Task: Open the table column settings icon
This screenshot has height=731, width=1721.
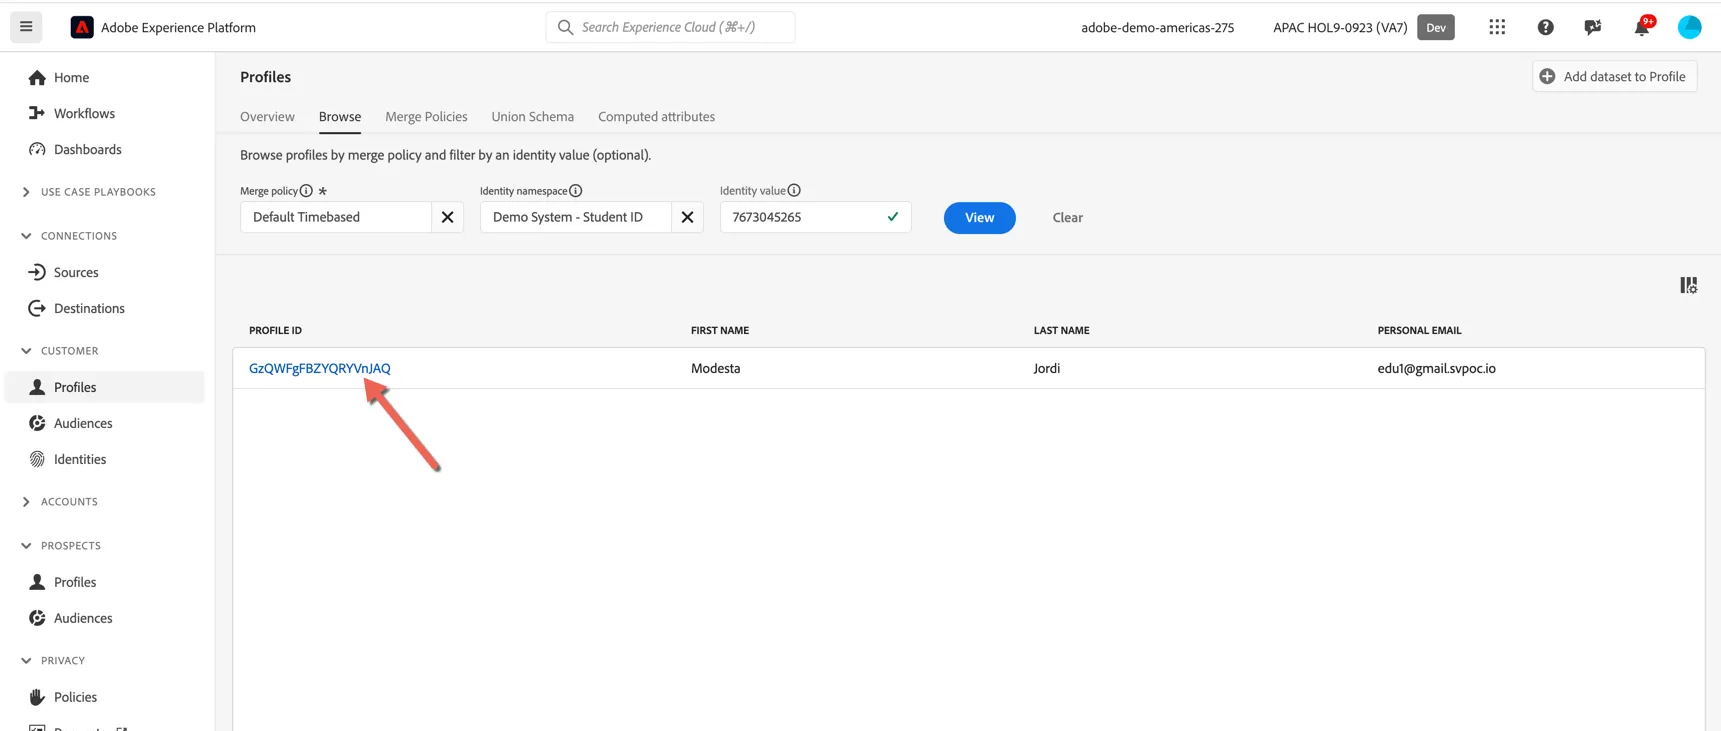Action: click(1688, 285)
